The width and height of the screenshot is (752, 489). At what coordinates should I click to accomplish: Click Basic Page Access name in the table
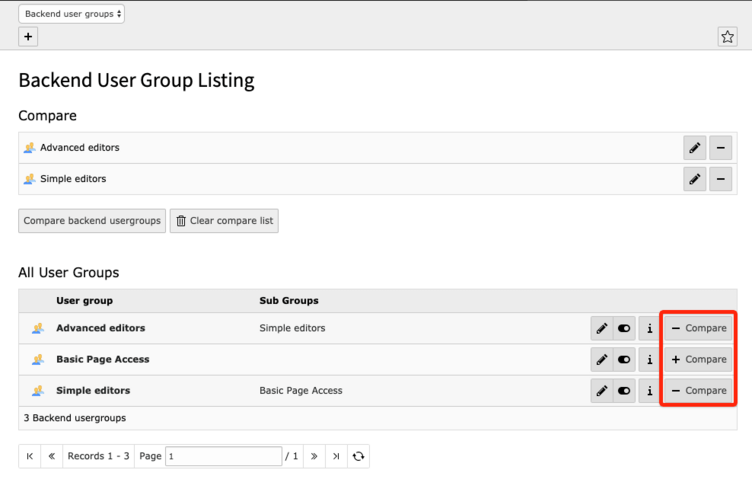click(x=103, y=359)
